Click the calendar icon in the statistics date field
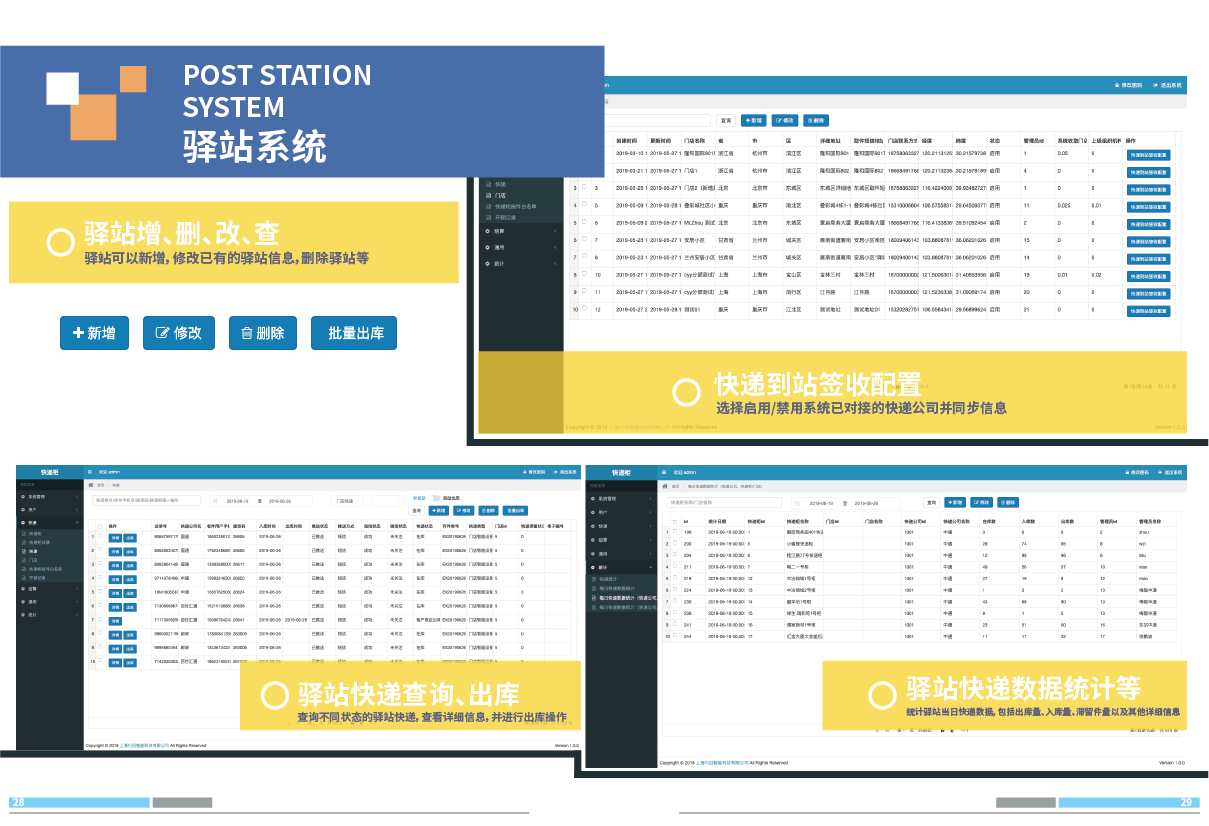The image size is (1209, 826). tap(797, 503)
